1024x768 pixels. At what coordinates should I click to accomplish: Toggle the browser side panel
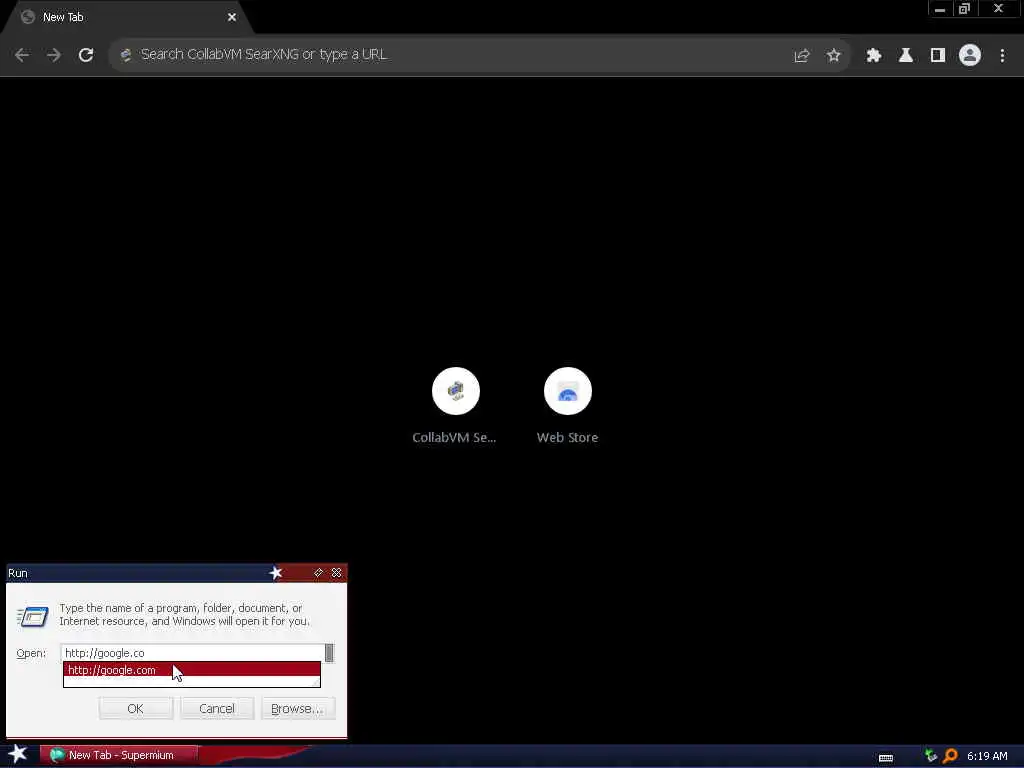(x=937, y=56)
